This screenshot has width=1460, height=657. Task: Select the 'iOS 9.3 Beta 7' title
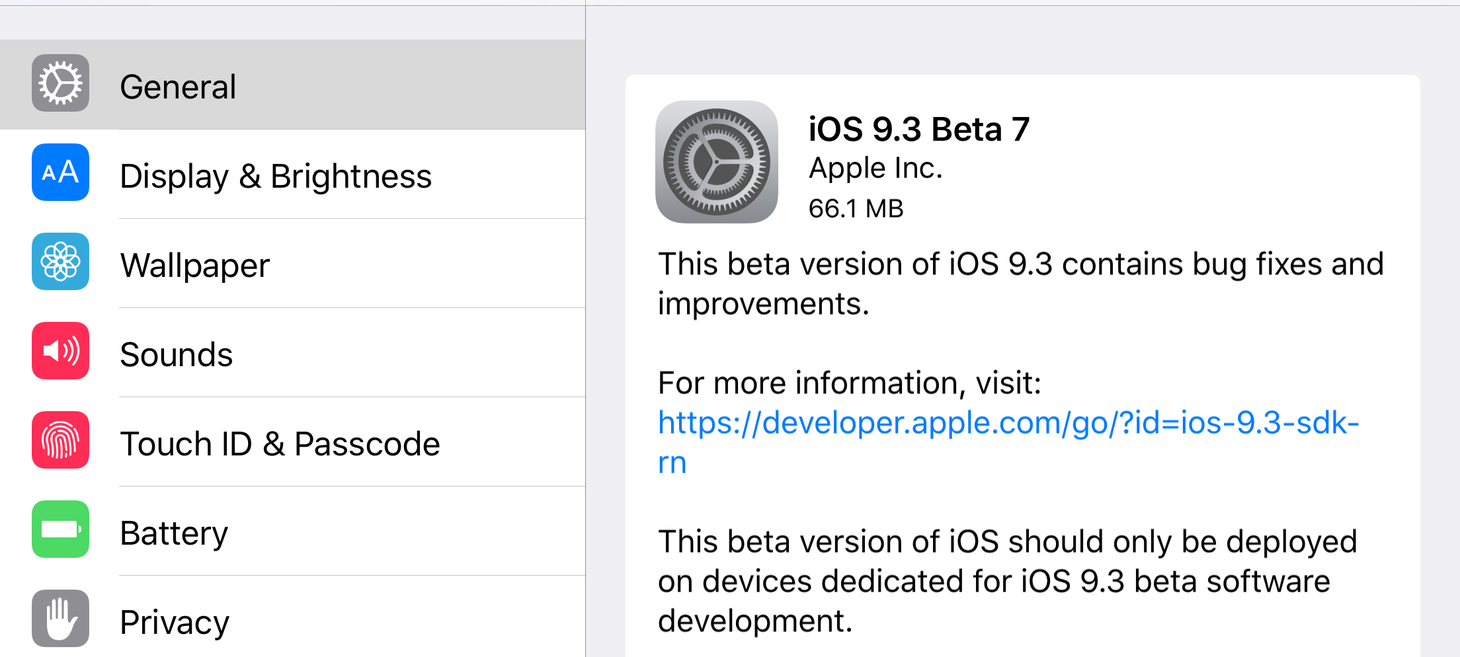coord(919,129)
